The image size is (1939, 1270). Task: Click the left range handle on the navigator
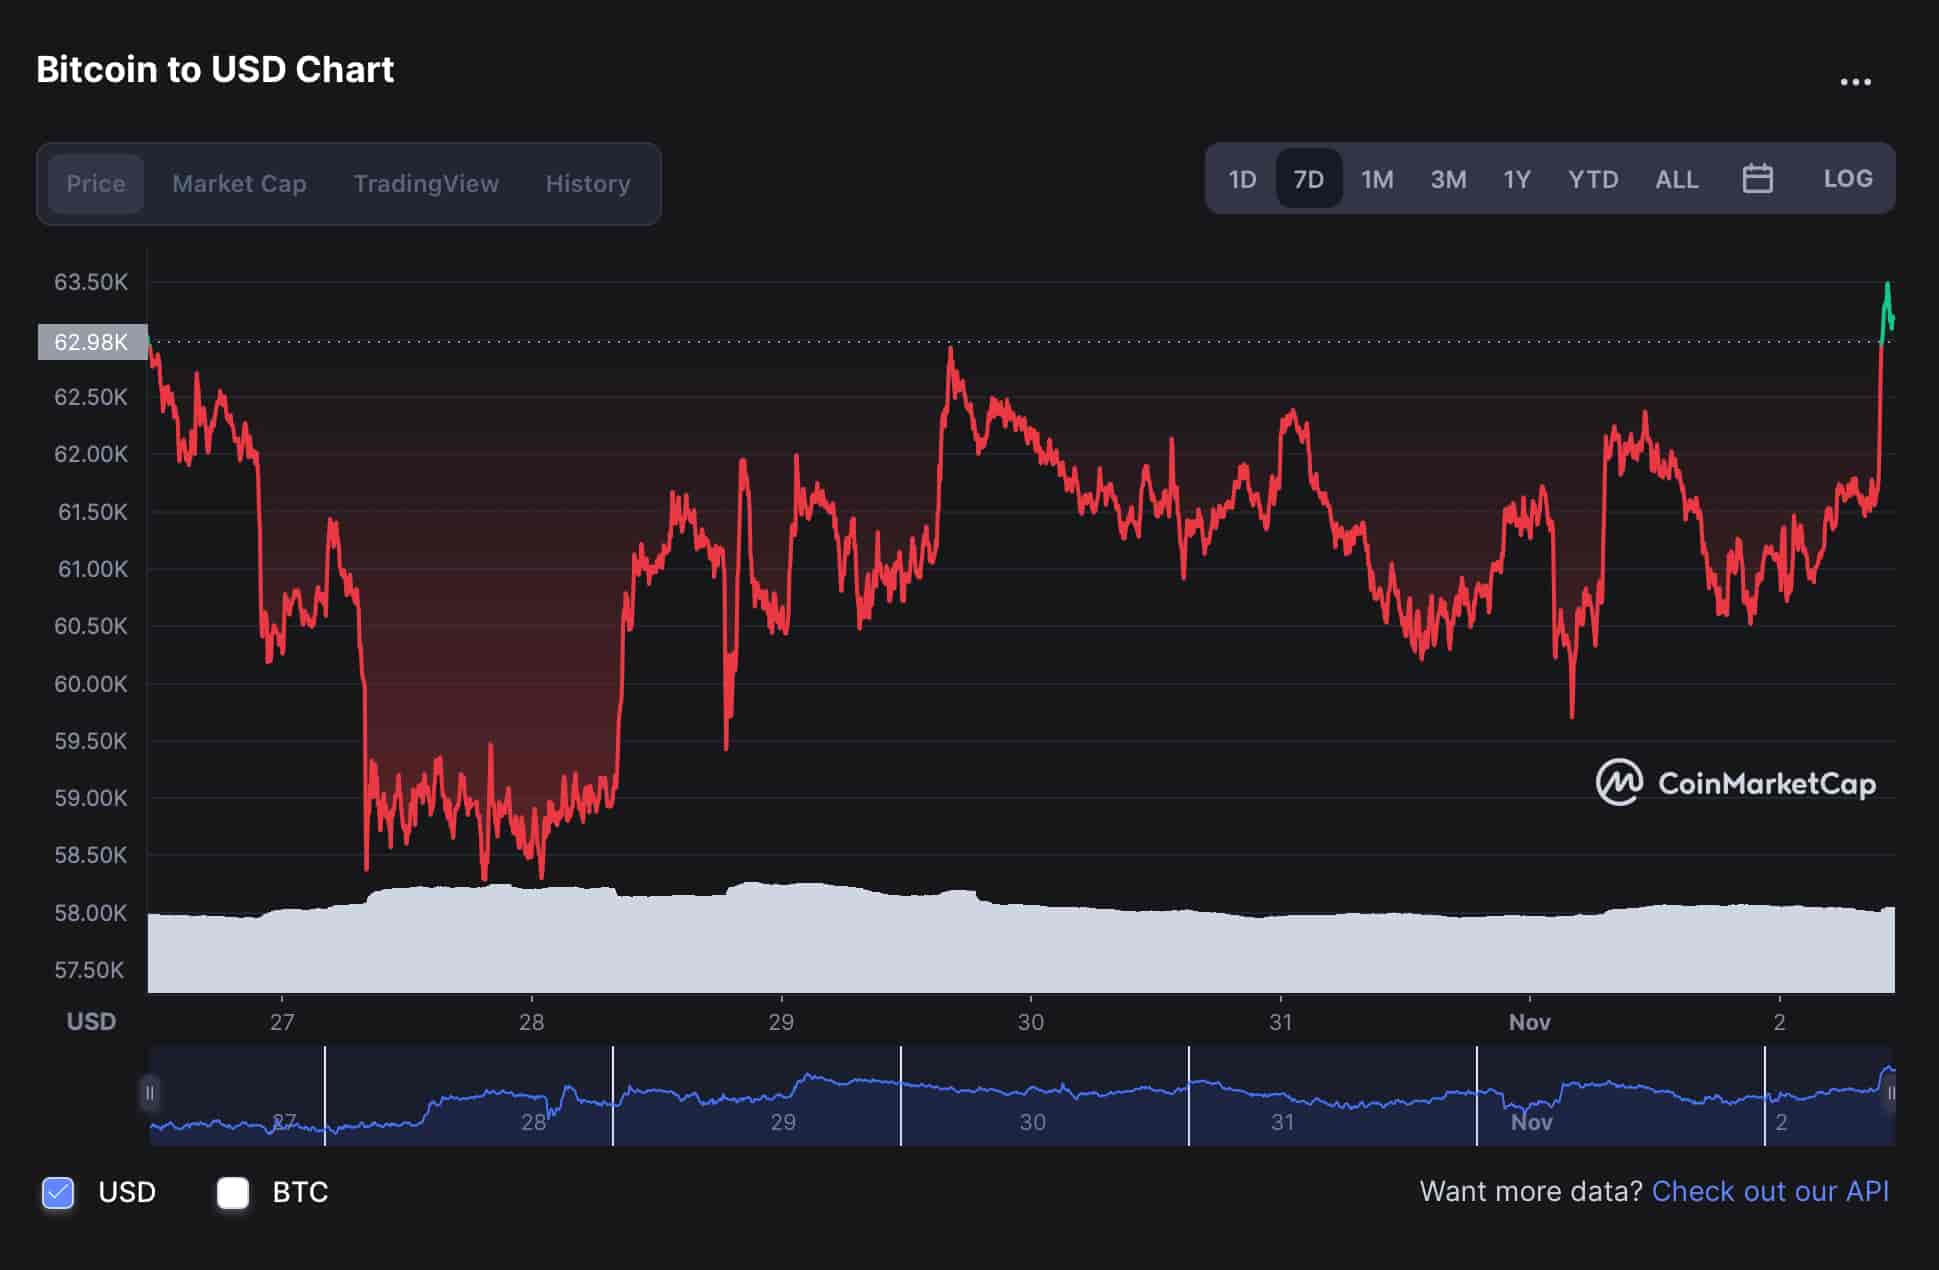point(150,1095)
